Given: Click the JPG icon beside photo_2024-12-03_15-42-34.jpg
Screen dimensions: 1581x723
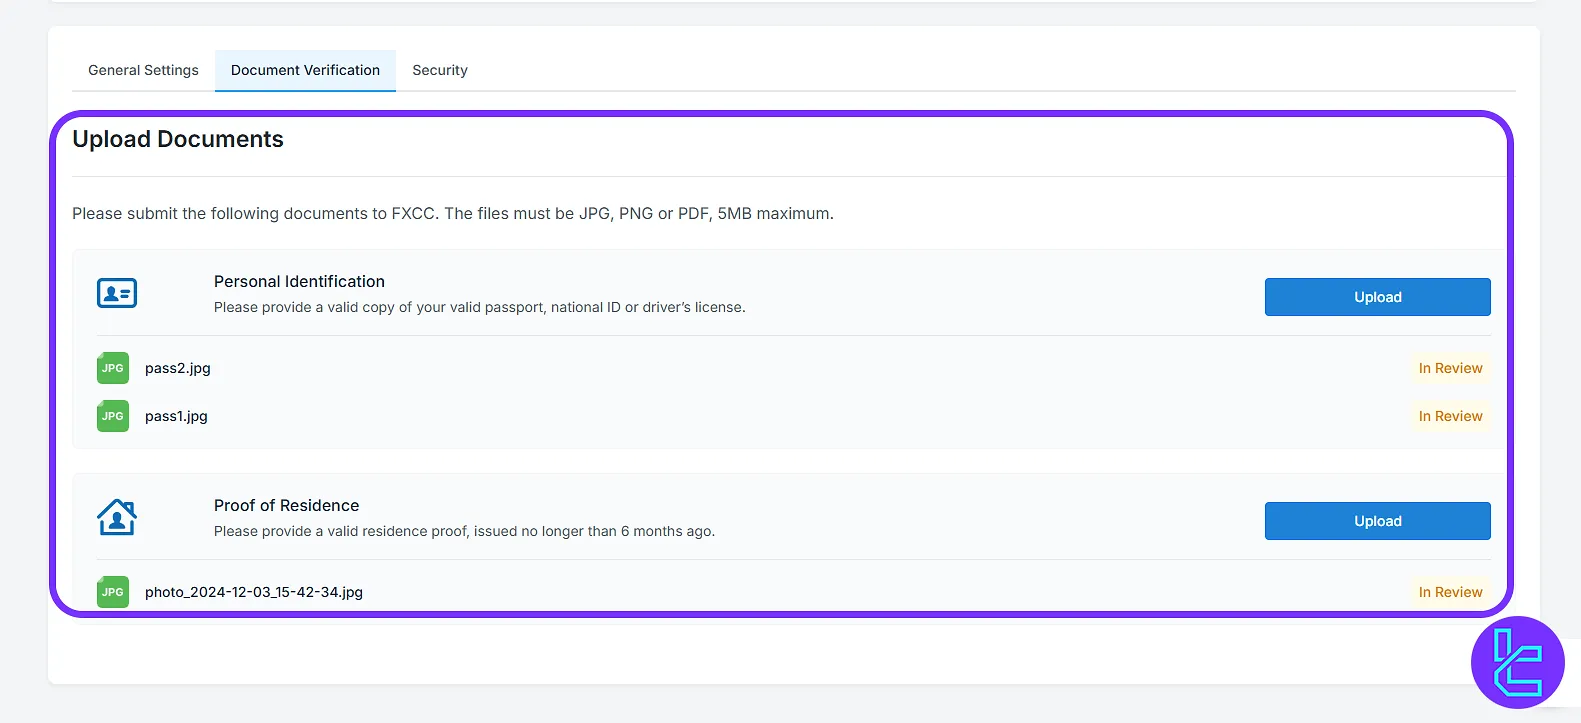Looking at the screenshot, I should (113, 592).
